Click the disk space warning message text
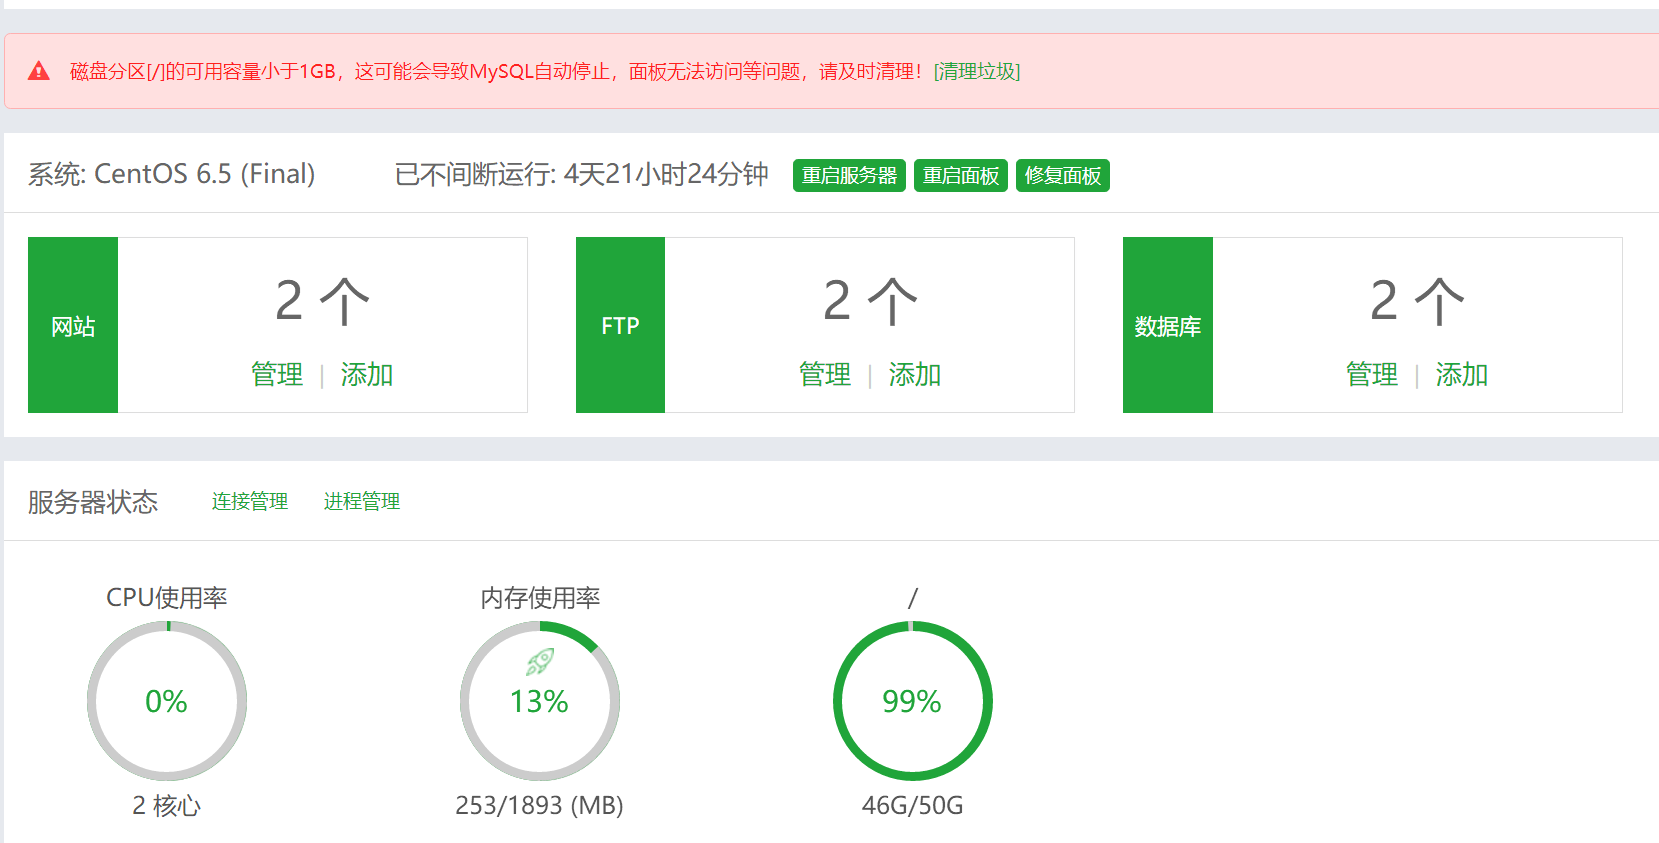The height and width of the screenshot is (843, 1659). 496,71
